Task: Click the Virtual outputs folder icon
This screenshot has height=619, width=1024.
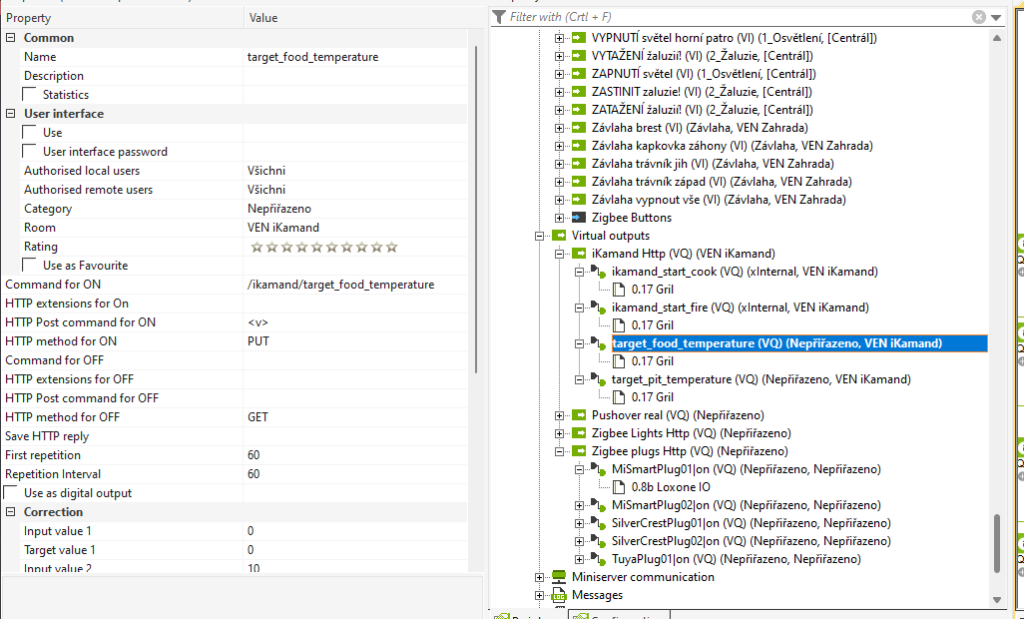Action: 559,236
